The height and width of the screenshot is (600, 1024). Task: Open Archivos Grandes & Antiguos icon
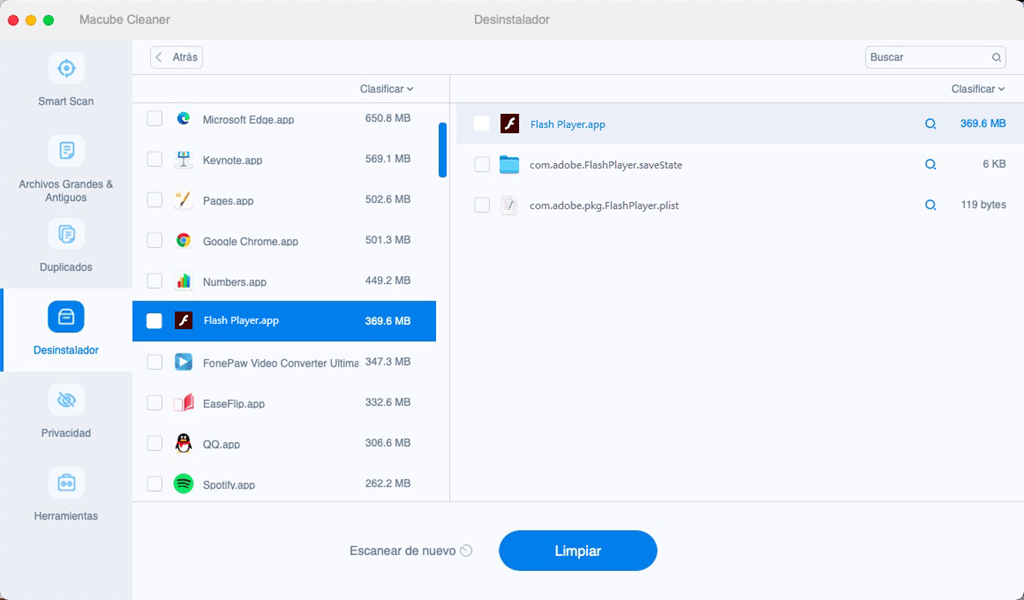pos(66,151)
